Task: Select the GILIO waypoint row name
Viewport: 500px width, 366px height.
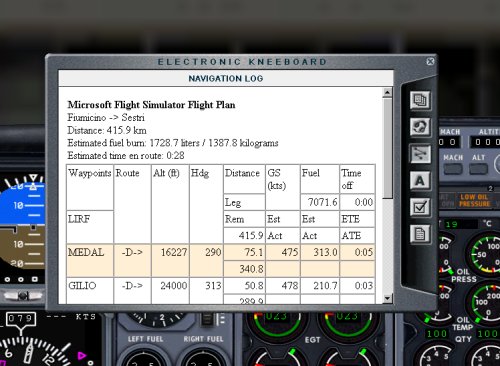Action: click(x=82, y=286)
